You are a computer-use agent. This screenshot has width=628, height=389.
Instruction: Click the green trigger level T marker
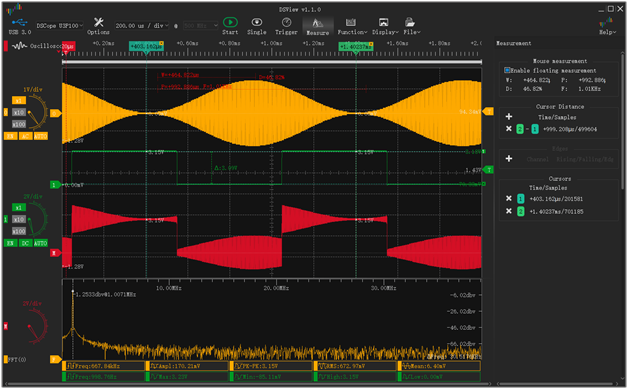[x=488, y=170]
